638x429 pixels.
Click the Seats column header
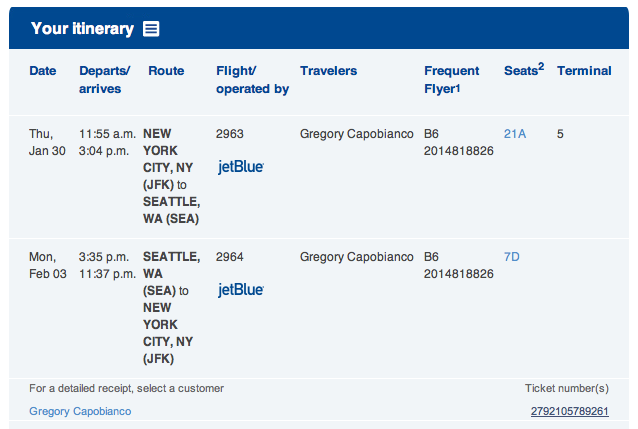pyautogui.click(x=524, y=70)
